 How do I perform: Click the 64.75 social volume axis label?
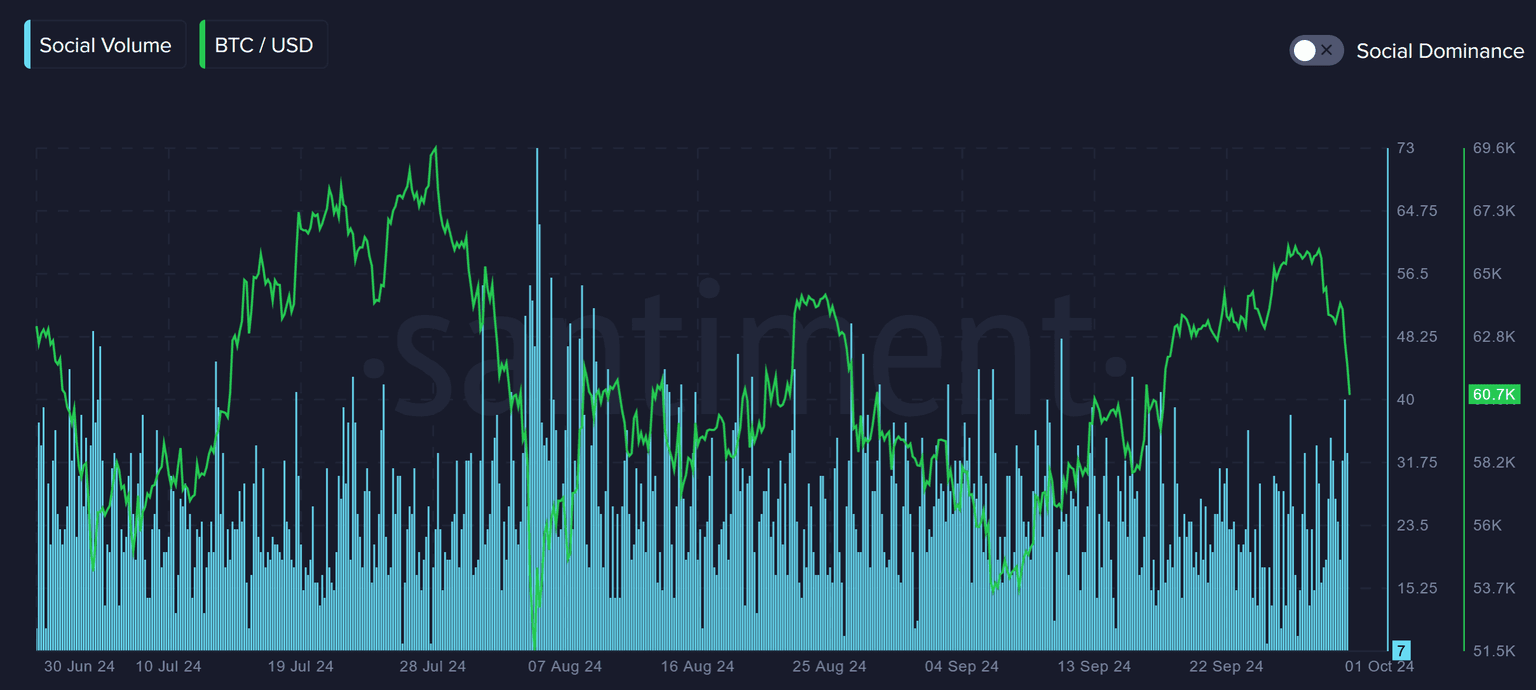1416,211
